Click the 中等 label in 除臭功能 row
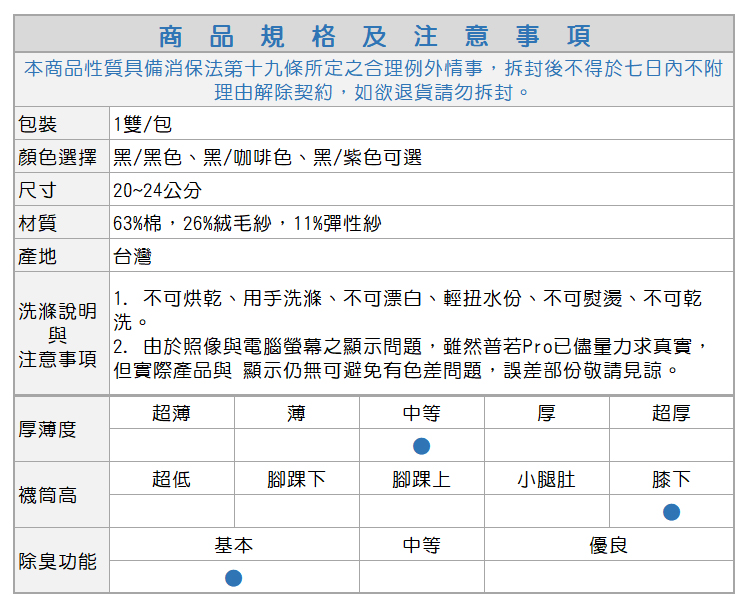 pos(421,545)
